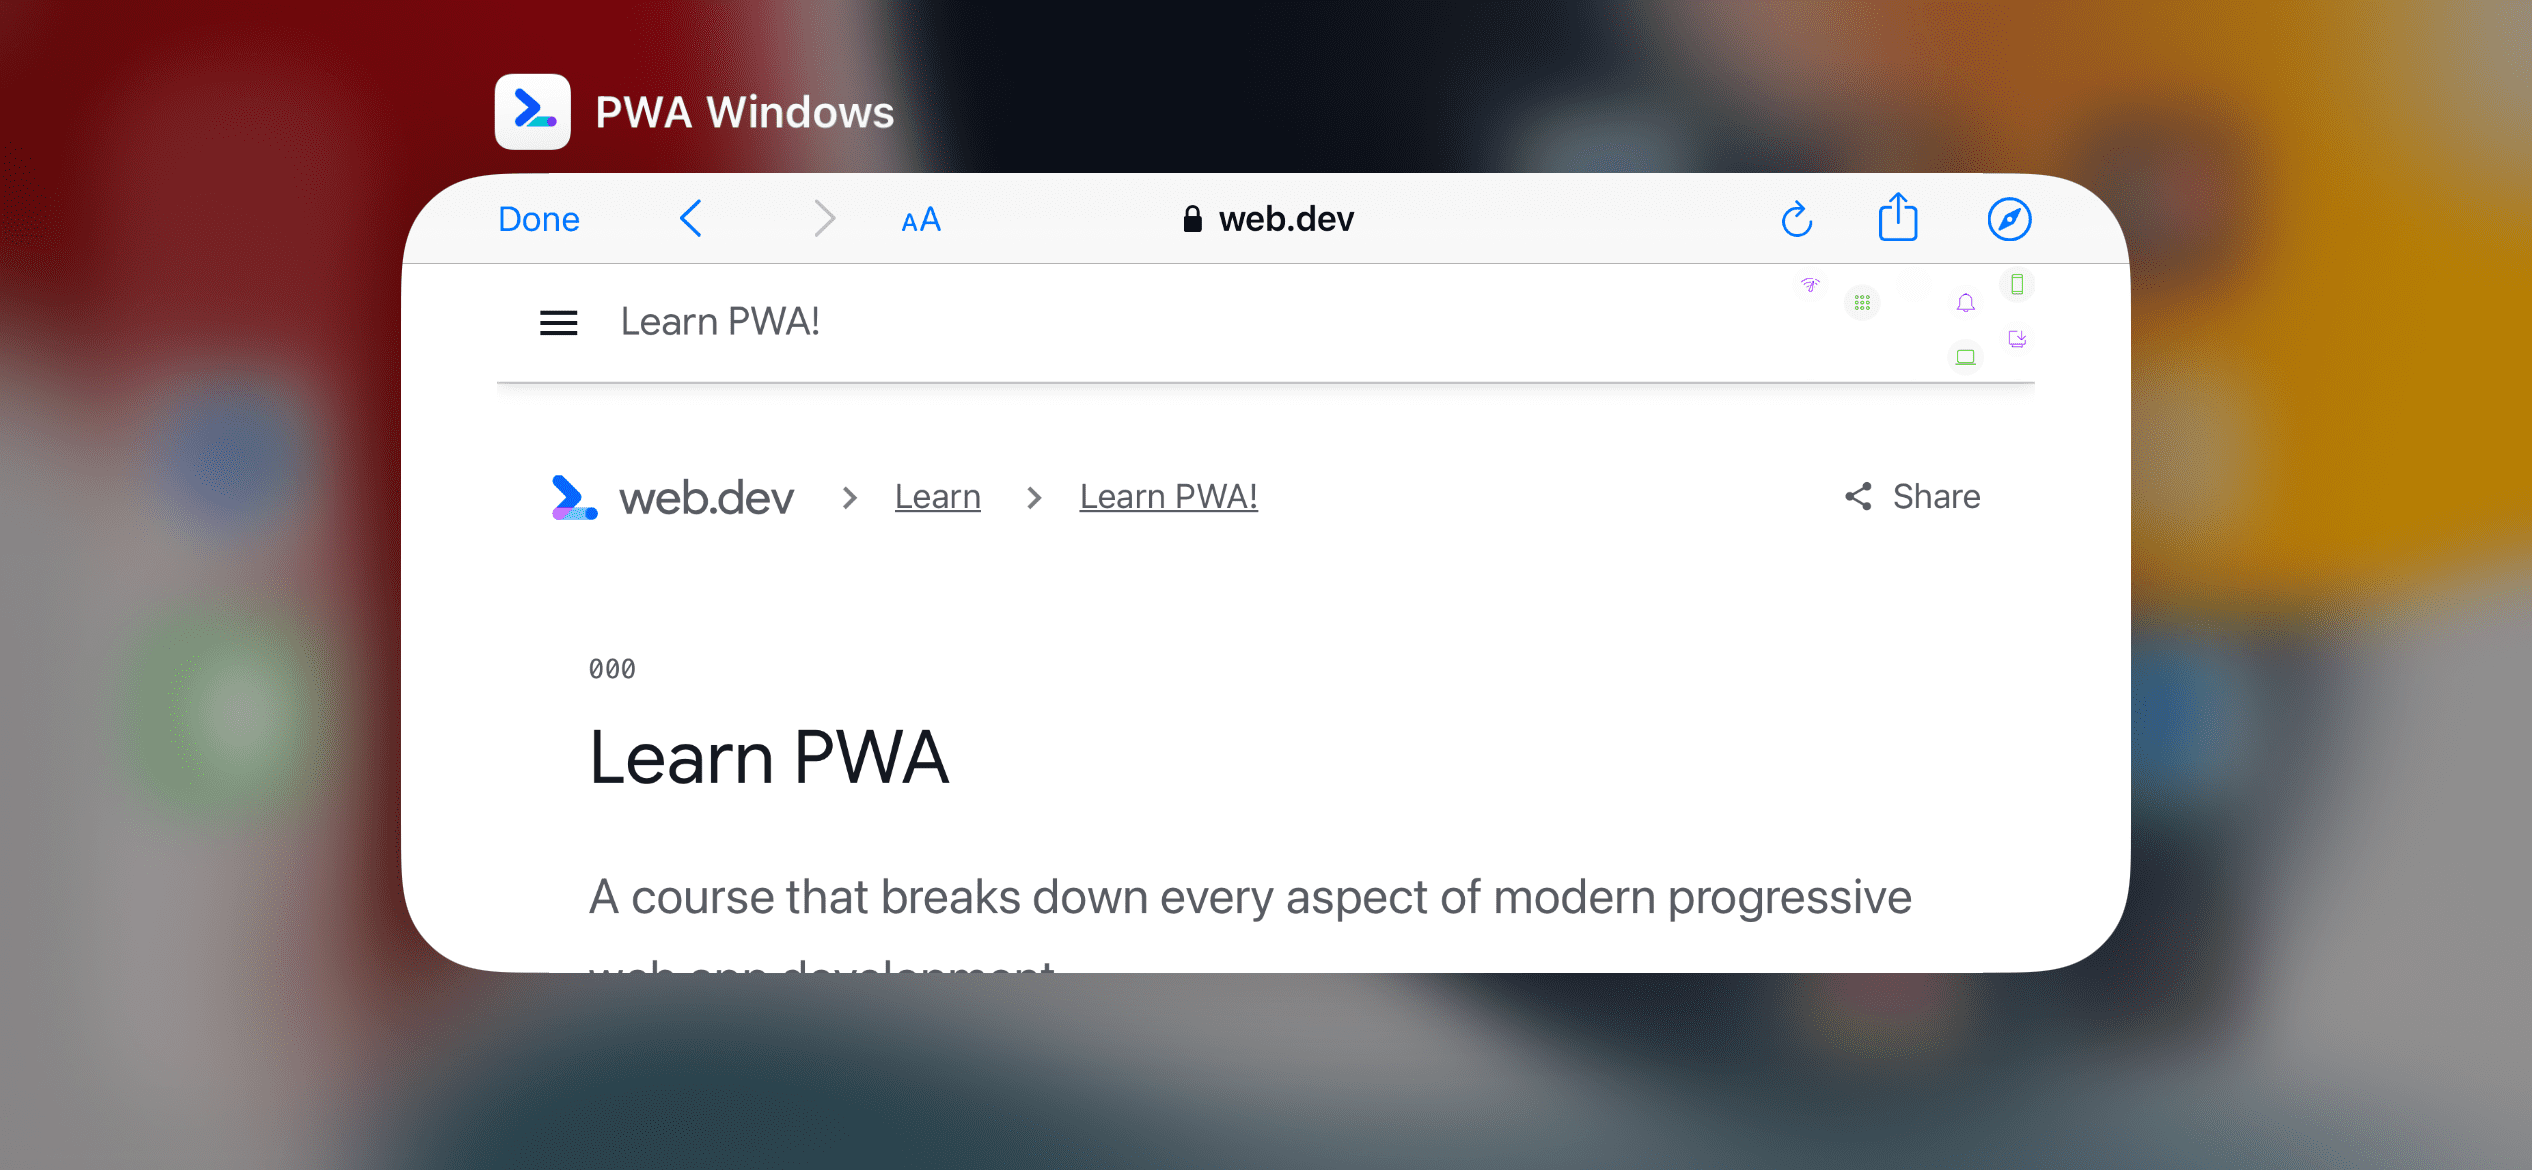Image resolution: width=2532 pixels, height=1170 pixels.
Task: Click the compass/navigation icon
Action: pyautogui.click(x=2010, y=218)
